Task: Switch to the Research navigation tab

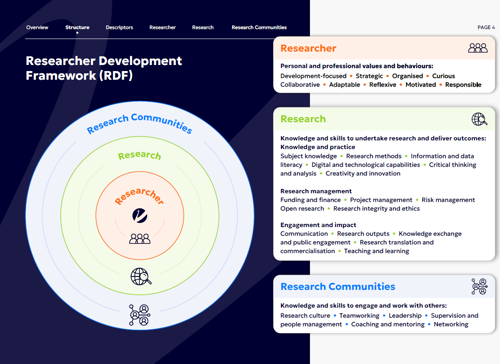Action: (203, 27)
